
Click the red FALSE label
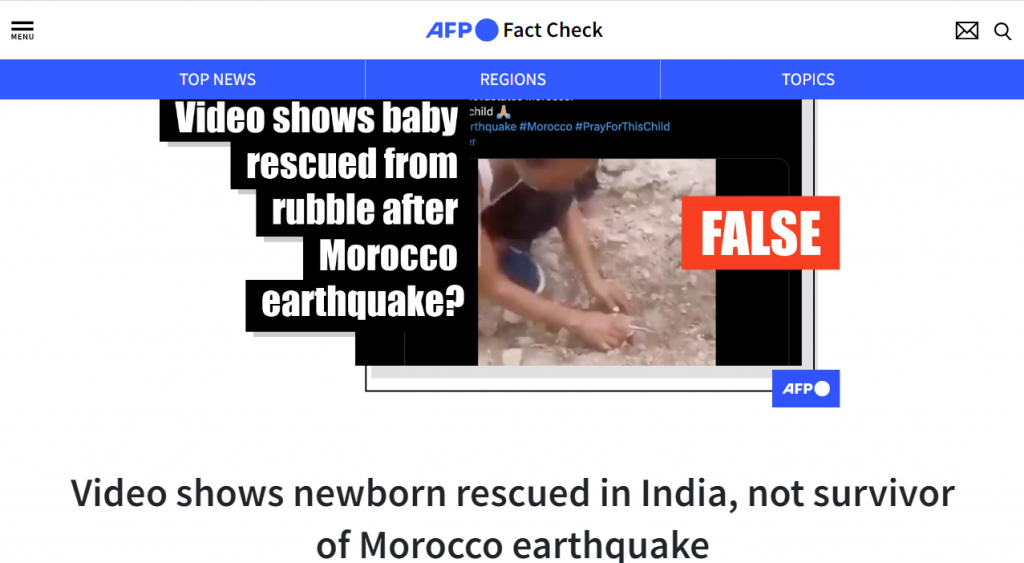pos(761,233)
